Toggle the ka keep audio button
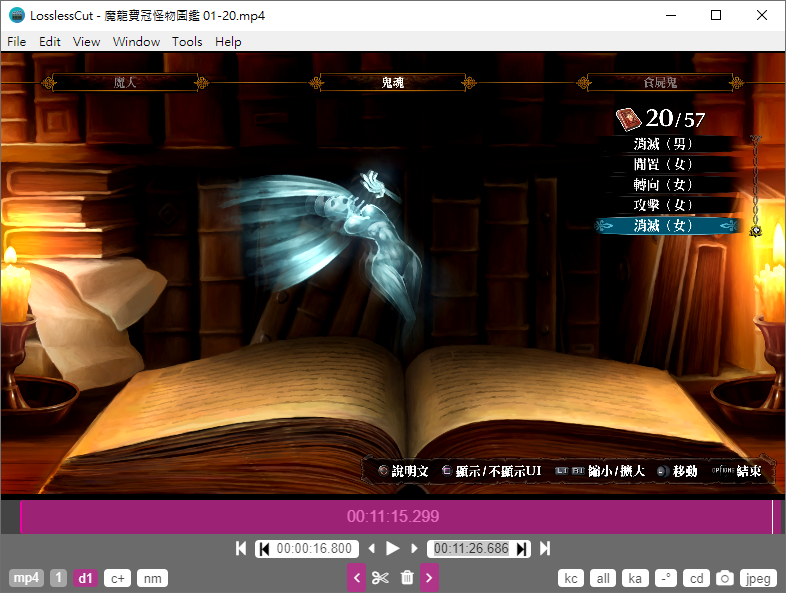The image size is (786, 593). 635,578
